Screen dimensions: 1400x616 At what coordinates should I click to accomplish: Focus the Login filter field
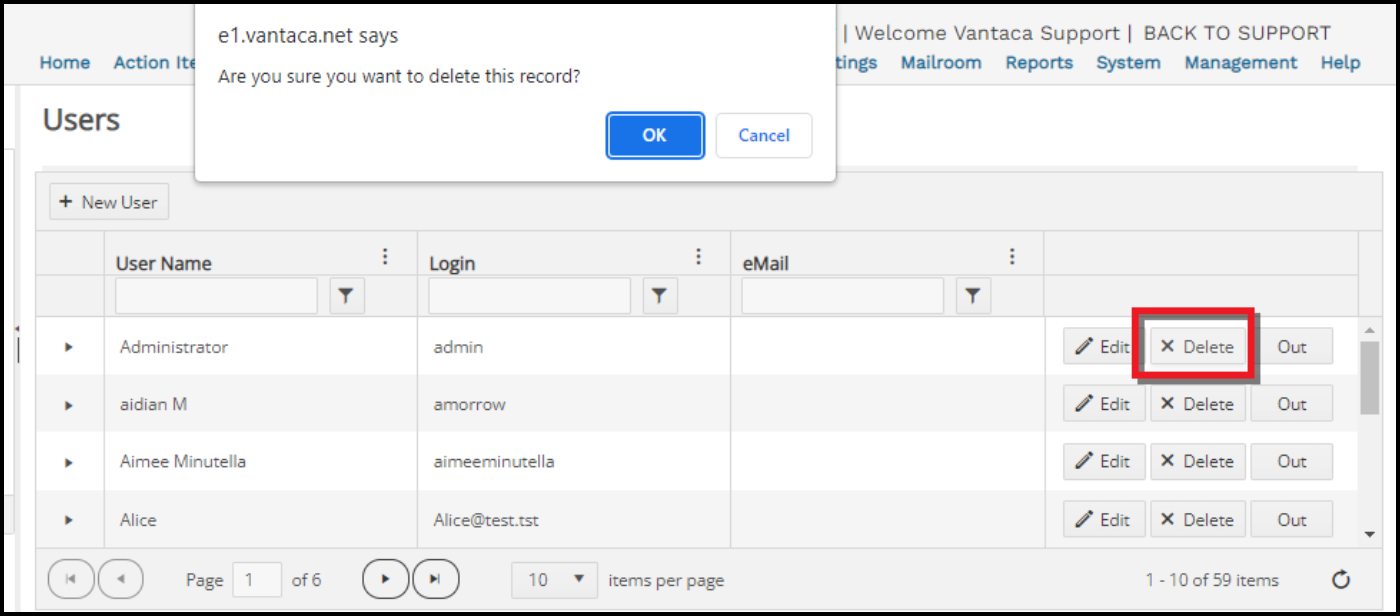[529, 296]
